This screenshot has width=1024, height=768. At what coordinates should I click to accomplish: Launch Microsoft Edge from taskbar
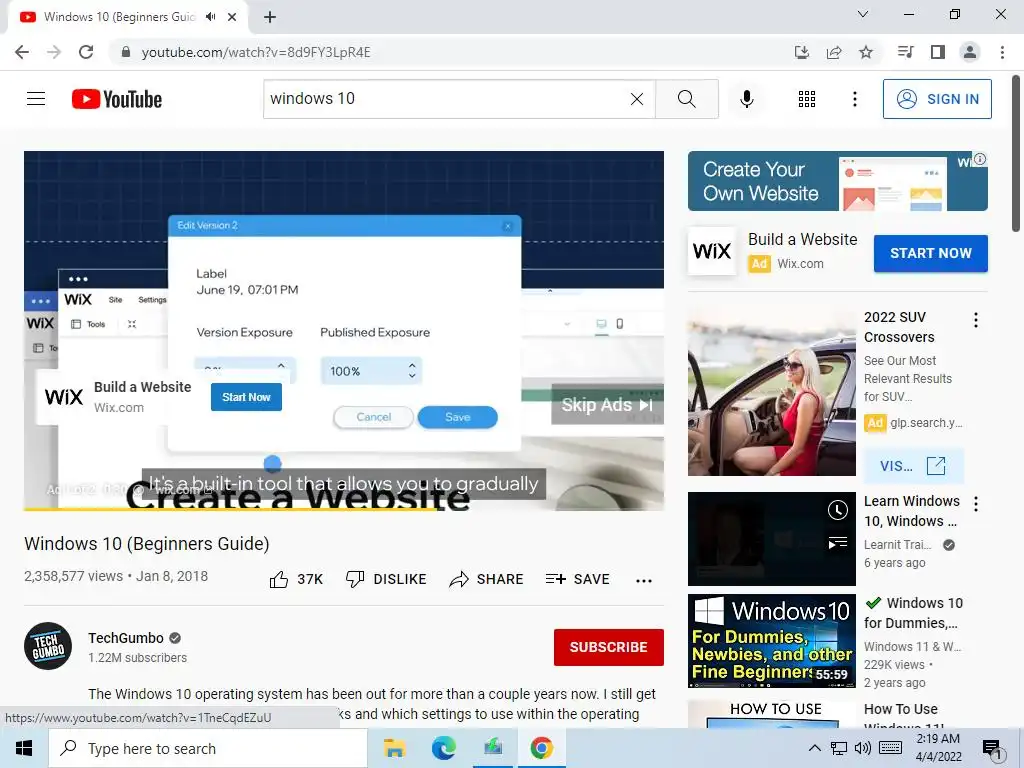[x=443, y=748]
